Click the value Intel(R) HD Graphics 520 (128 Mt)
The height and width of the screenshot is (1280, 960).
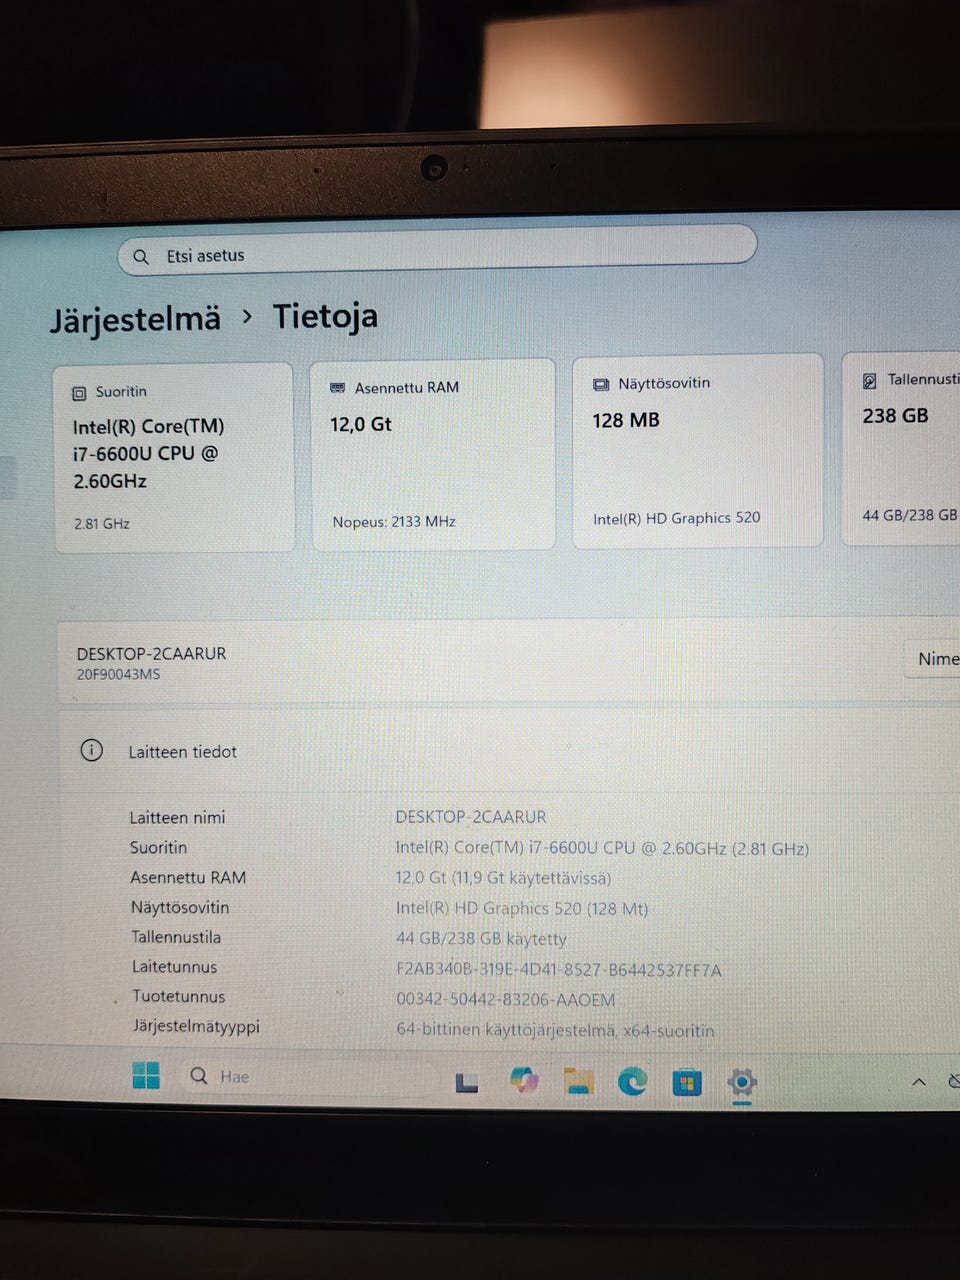pyautogui.click(x=522, y=908)
